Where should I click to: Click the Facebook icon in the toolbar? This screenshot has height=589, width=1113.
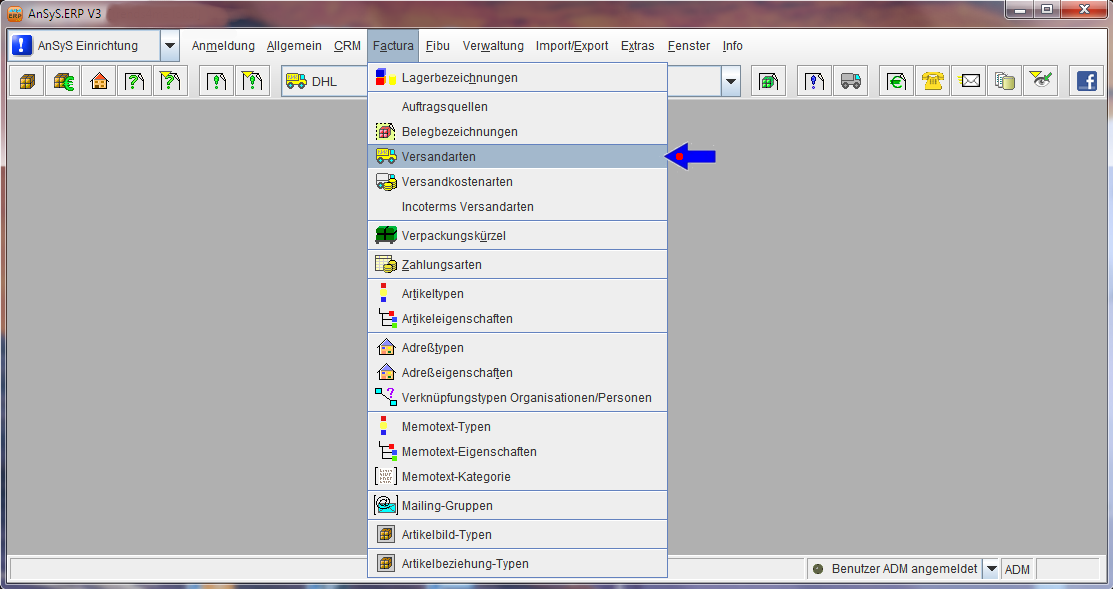click(1086, 81)
